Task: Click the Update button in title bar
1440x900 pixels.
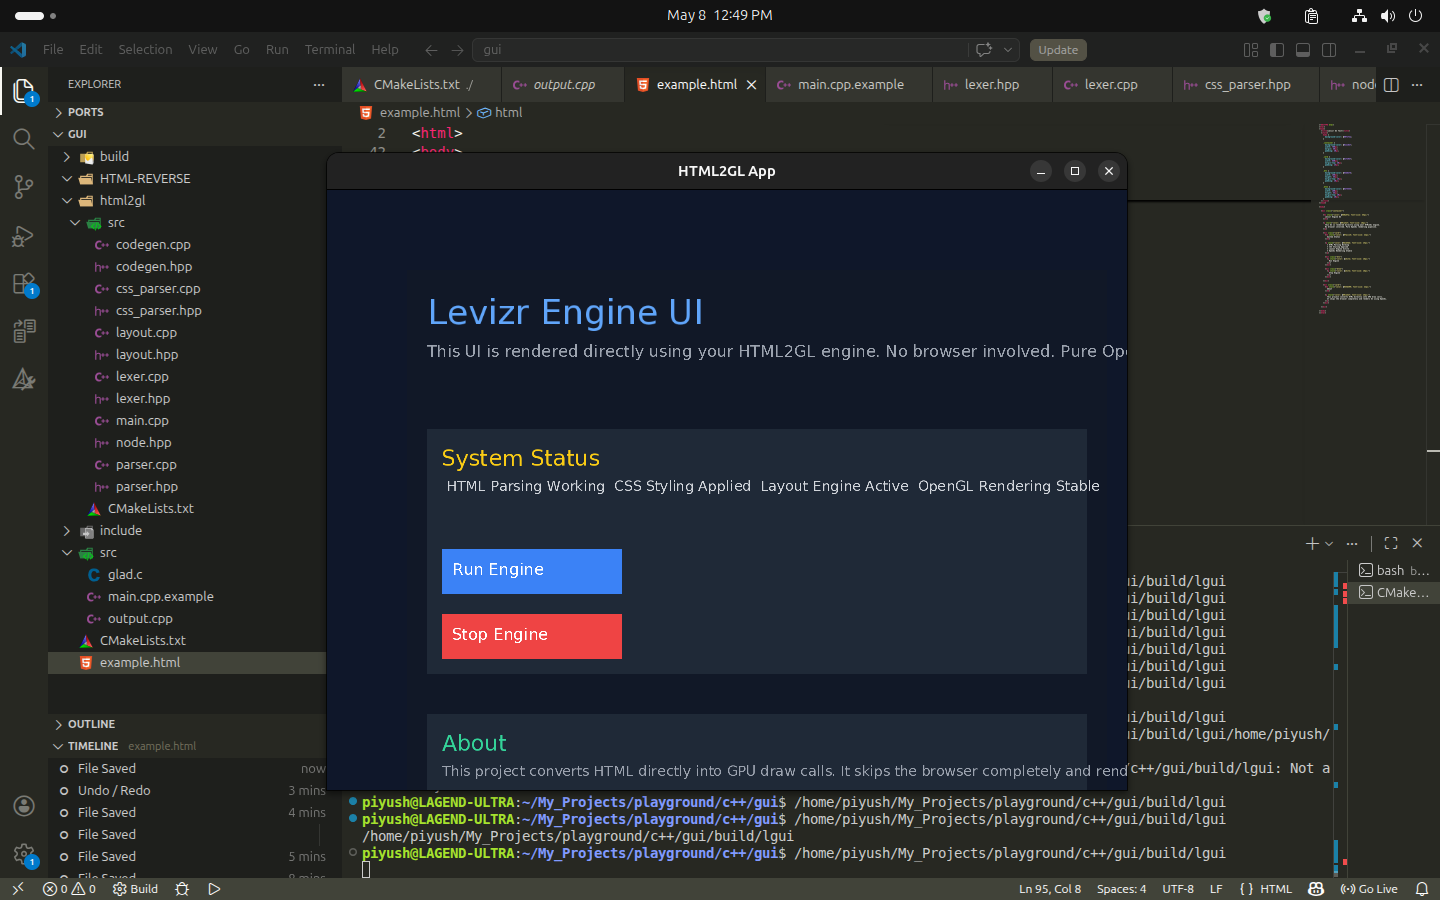Action: point(1058,50)
